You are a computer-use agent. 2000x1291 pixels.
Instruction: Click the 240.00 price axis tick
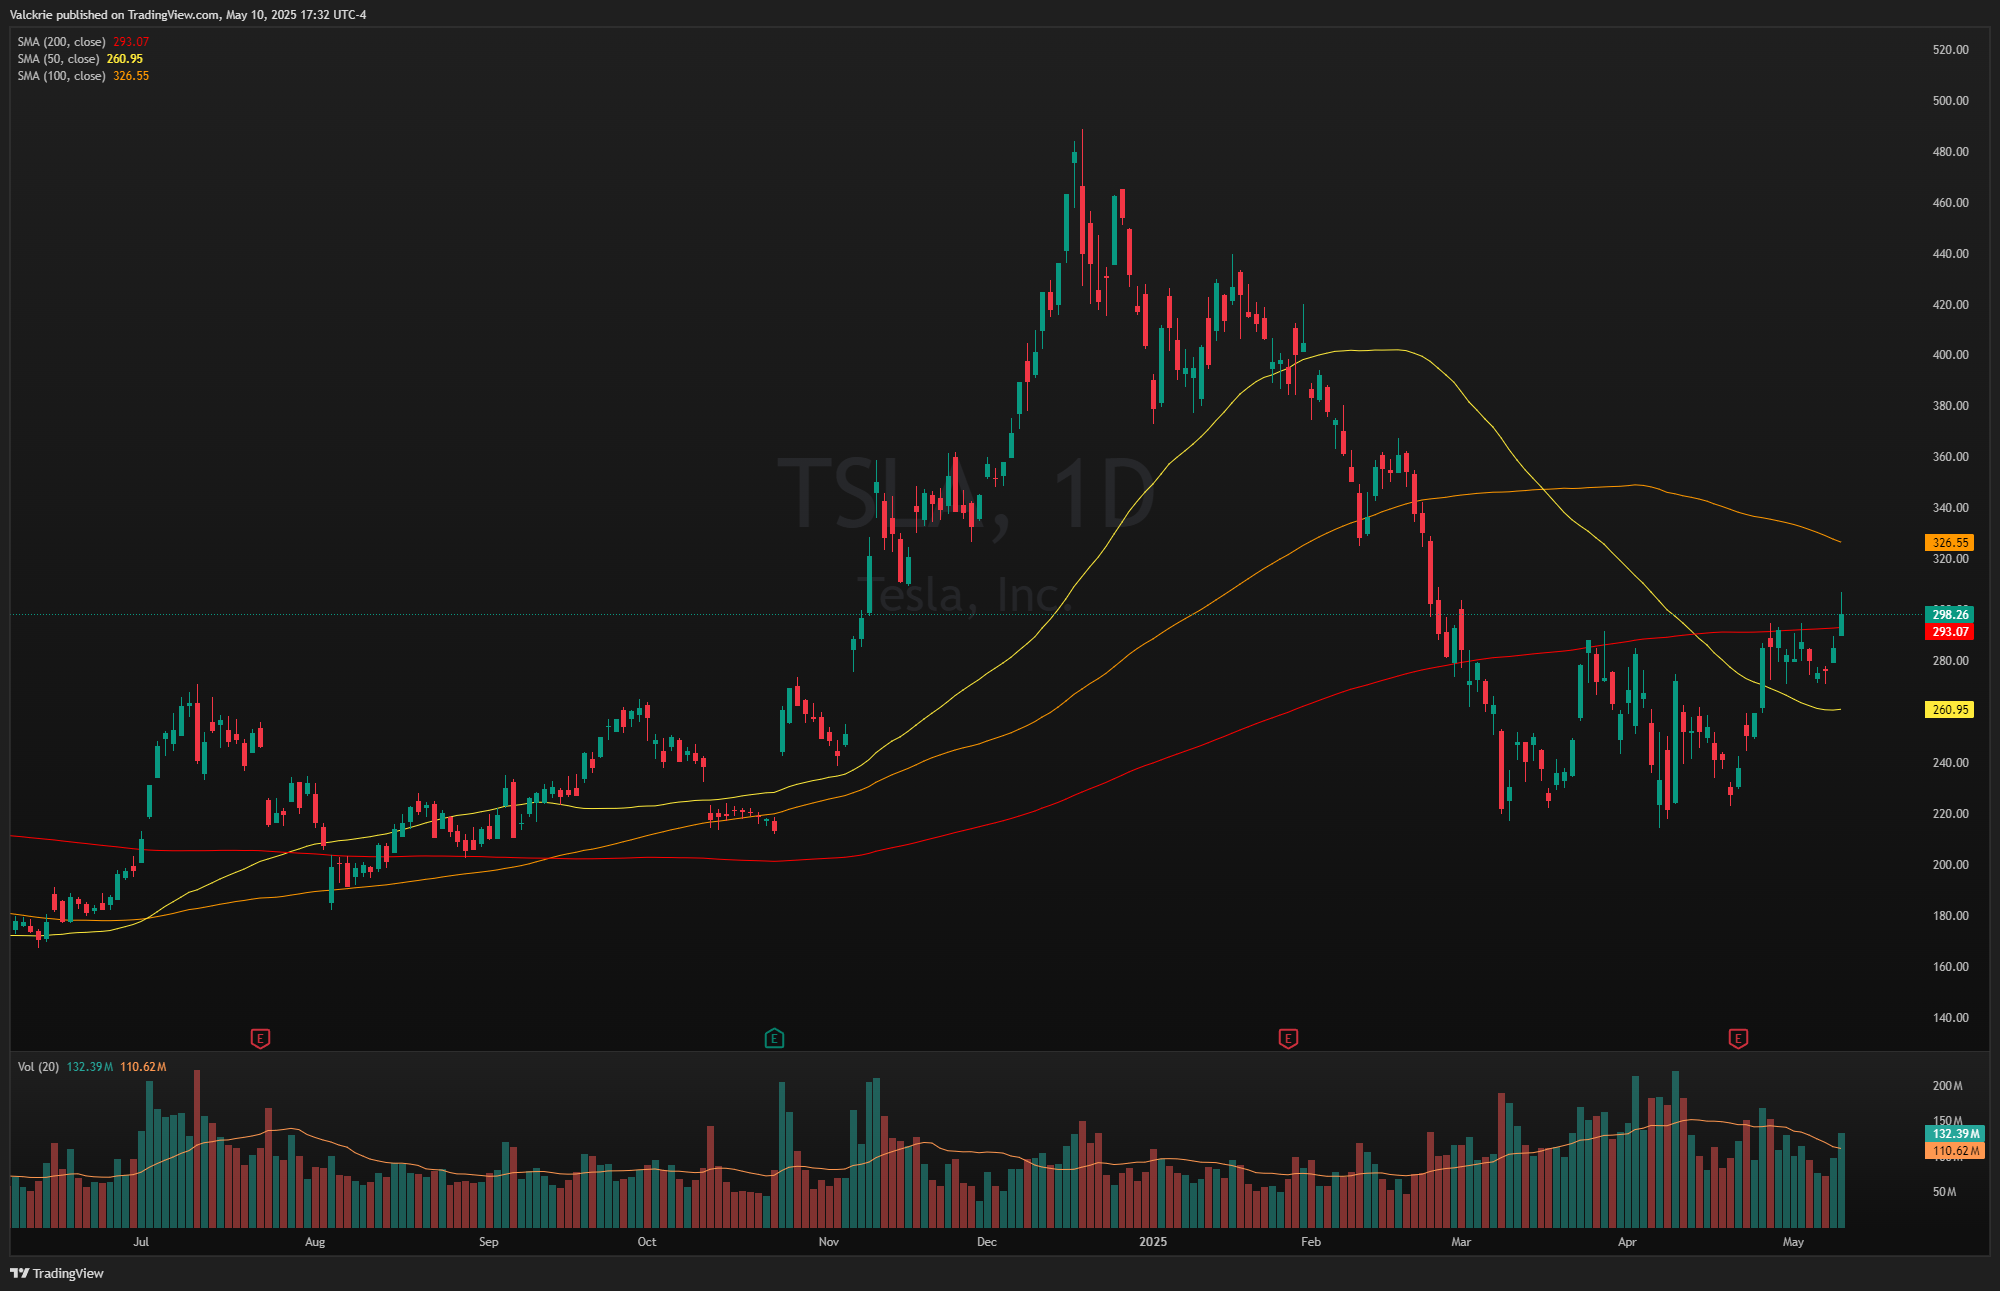[x=1950, y=763]
